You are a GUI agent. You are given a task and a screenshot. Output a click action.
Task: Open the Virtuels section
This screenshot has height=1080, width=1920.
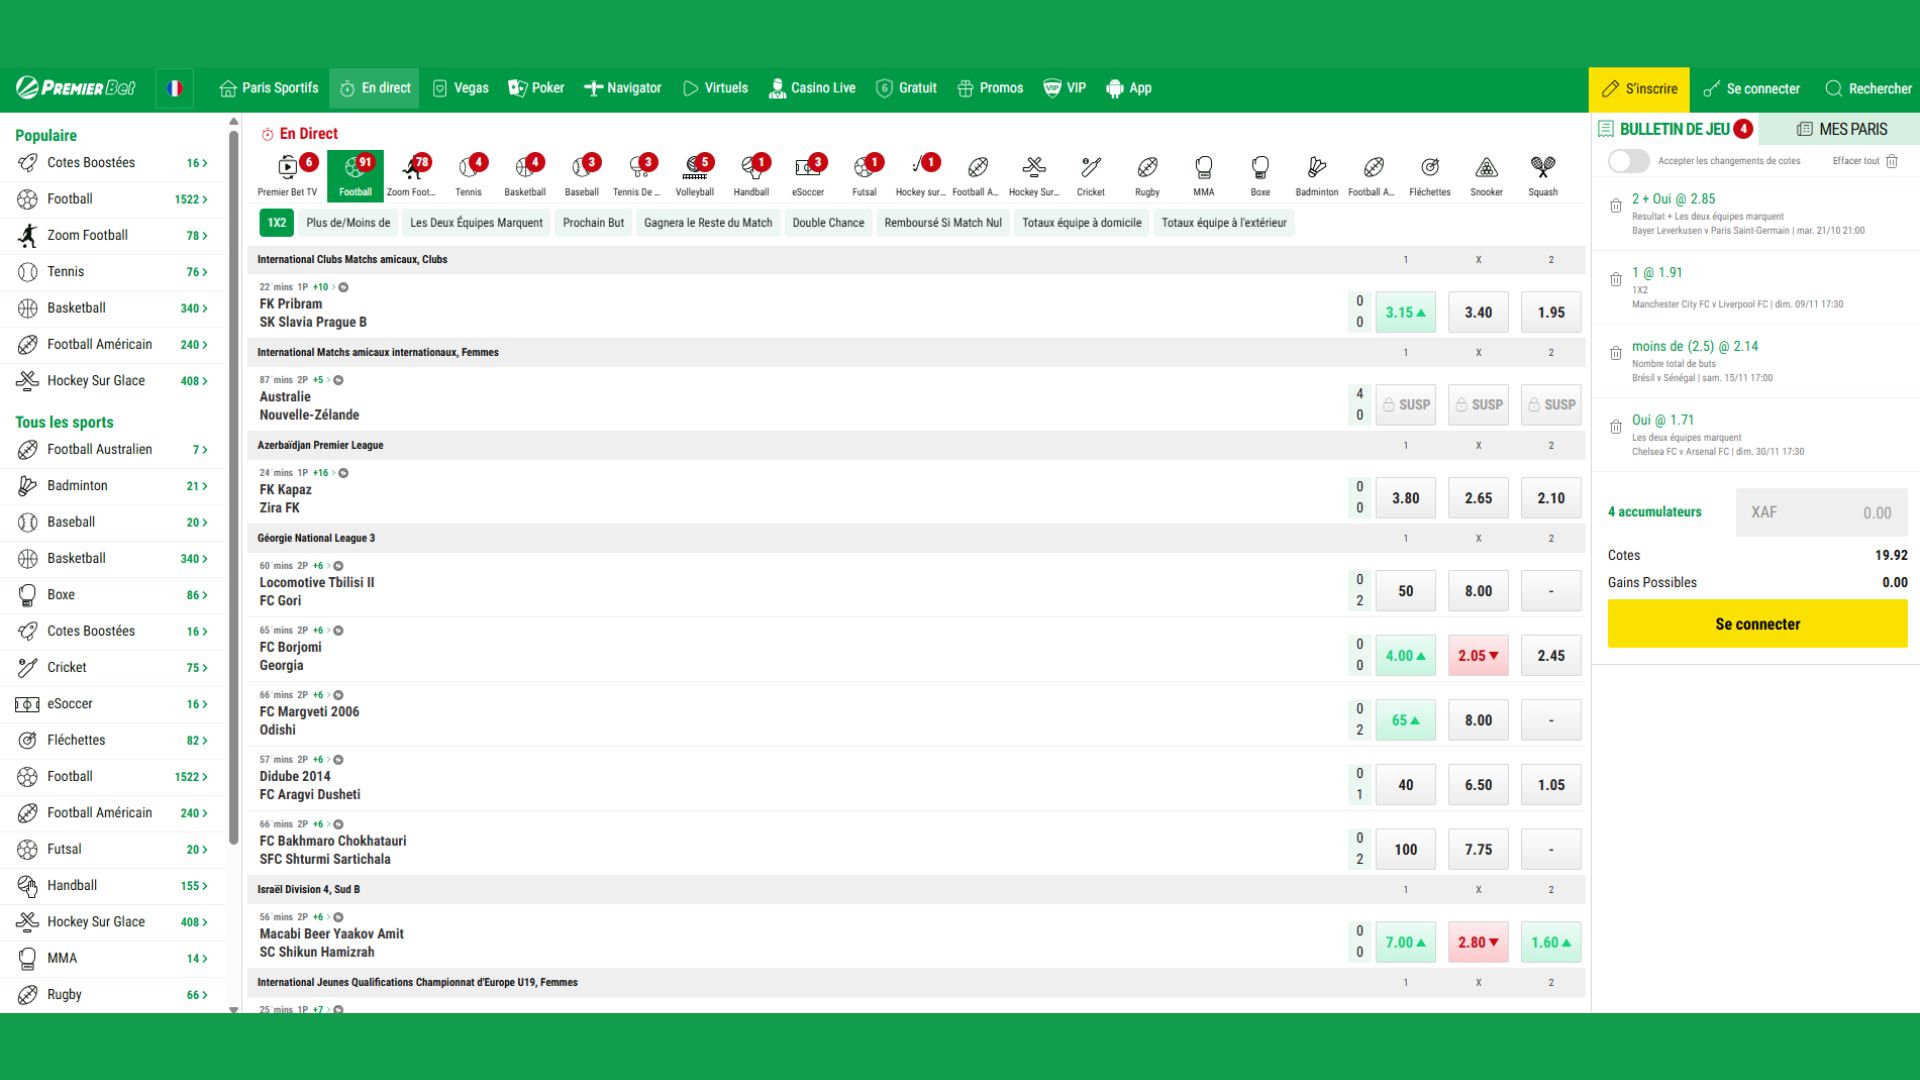point(714,88)
